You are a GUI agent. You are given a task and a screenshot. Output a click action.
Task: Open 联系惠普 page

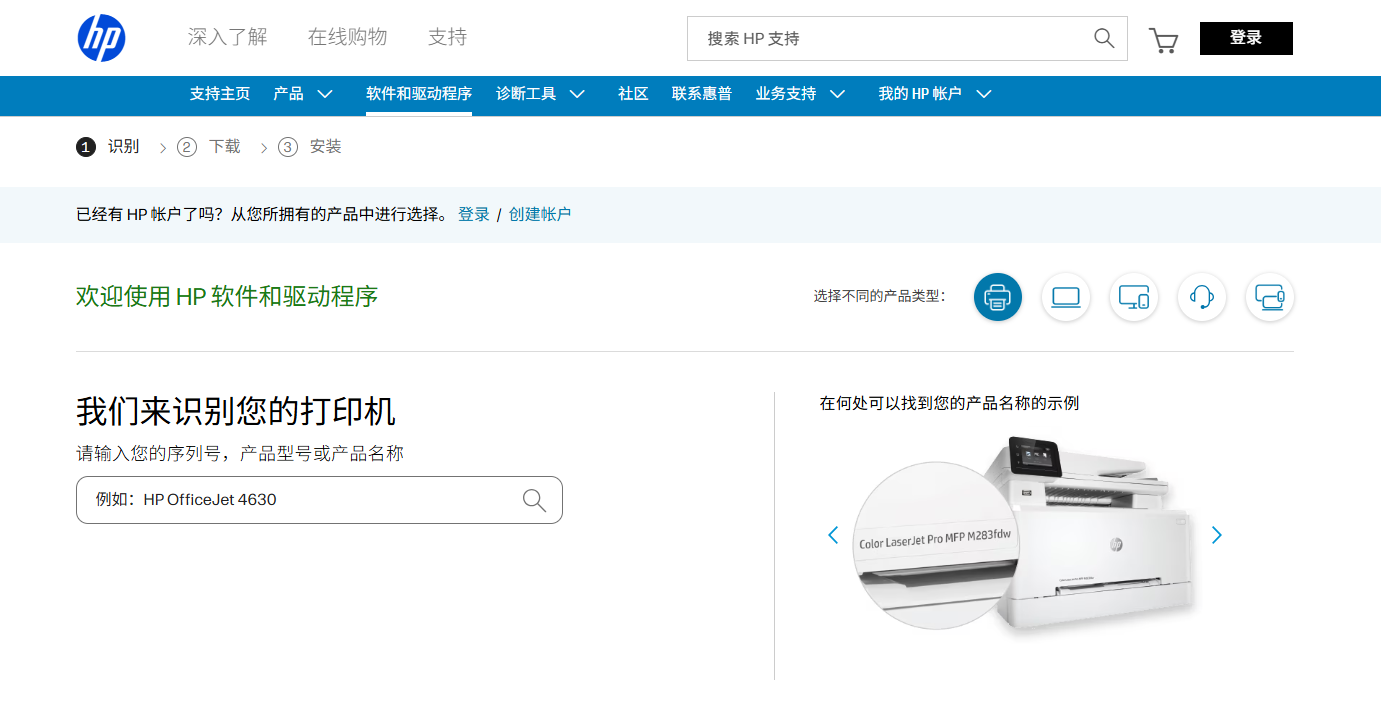click(x=702, y=94)
